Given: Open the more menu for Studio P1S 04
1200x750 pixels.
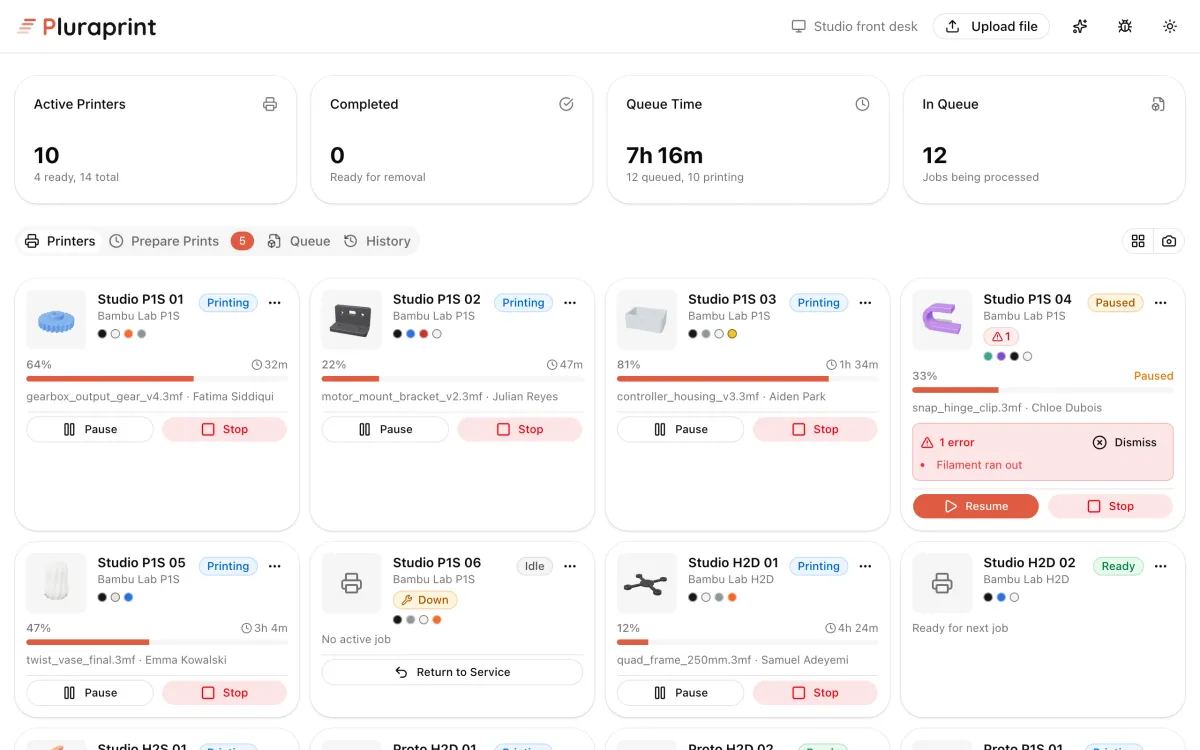Looking at the screenshot, I should coord(1161,302).
